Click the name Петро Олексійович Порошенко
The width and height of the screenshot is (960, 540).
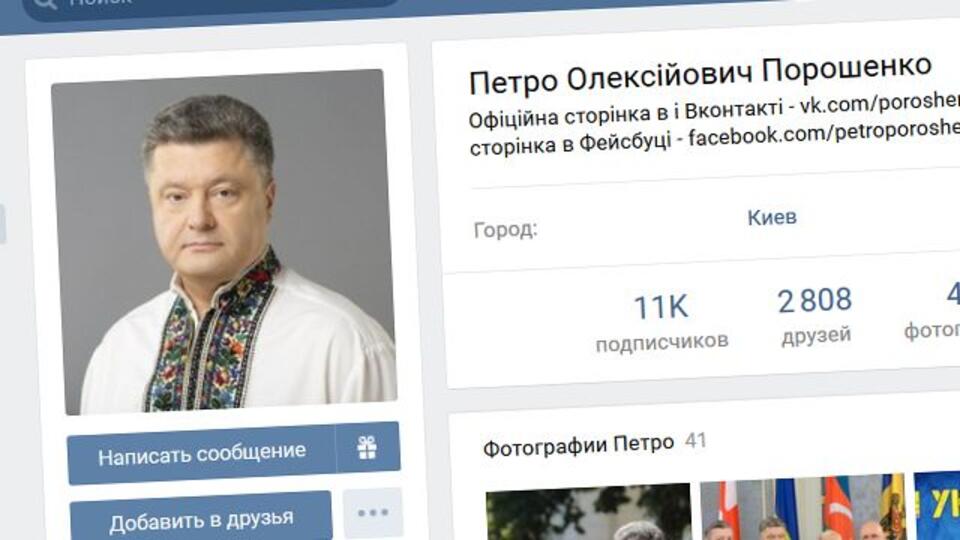(700, 74)
